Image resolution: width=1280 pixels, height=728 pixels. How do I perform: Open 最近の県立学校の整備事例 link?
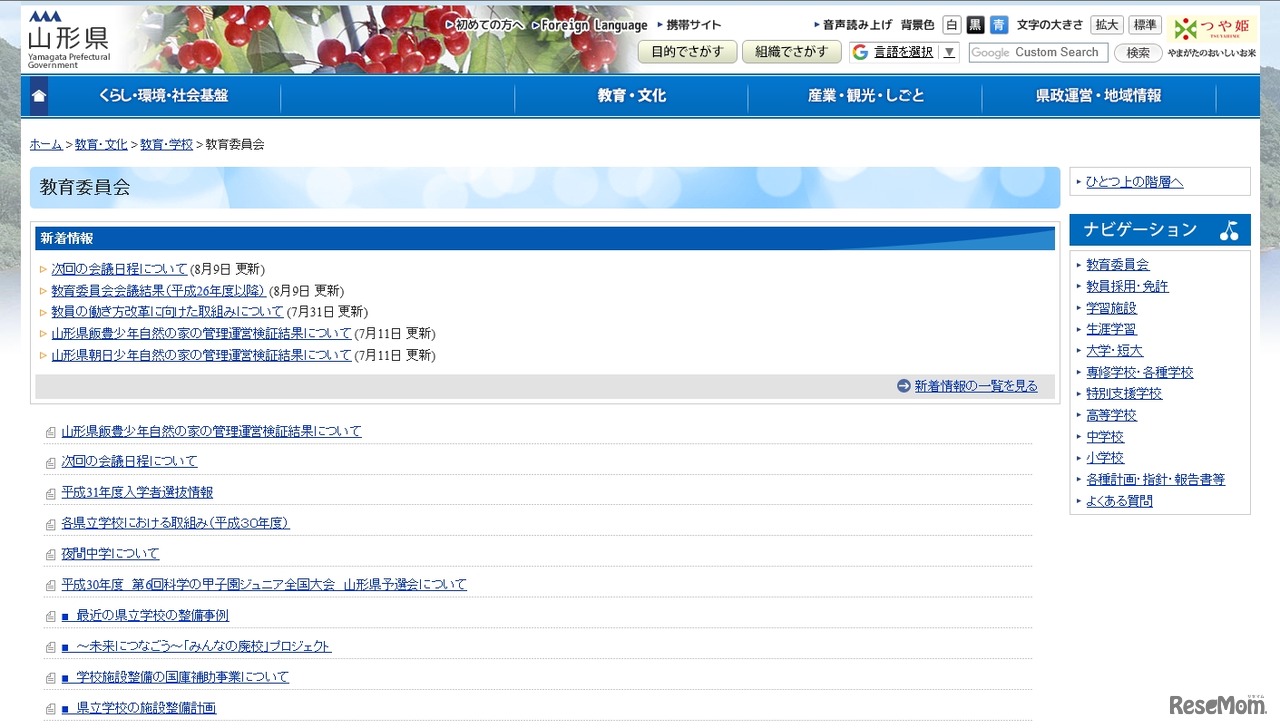point(145,616)
